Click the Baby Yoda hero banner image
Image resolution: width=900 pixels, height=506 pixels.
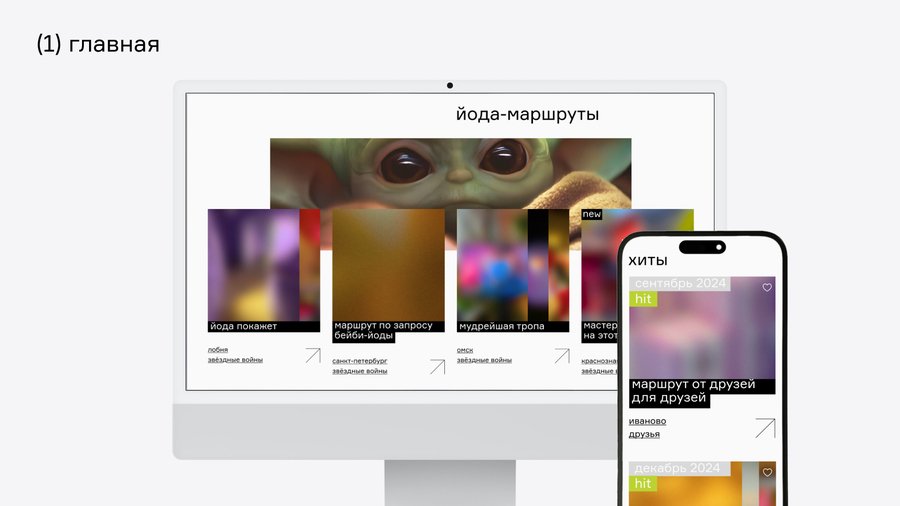451,173
